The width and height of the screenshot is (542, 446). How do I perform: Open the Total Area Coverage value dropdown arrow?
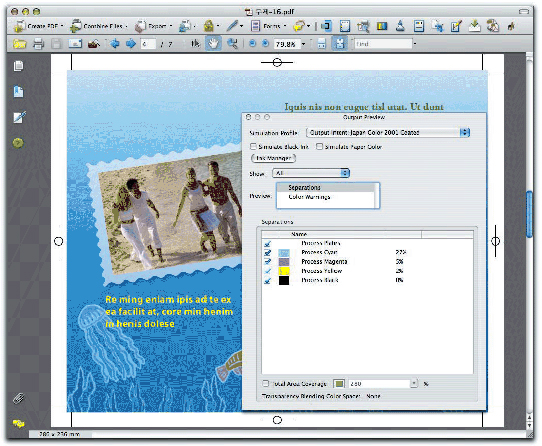[x=413, y=383]
